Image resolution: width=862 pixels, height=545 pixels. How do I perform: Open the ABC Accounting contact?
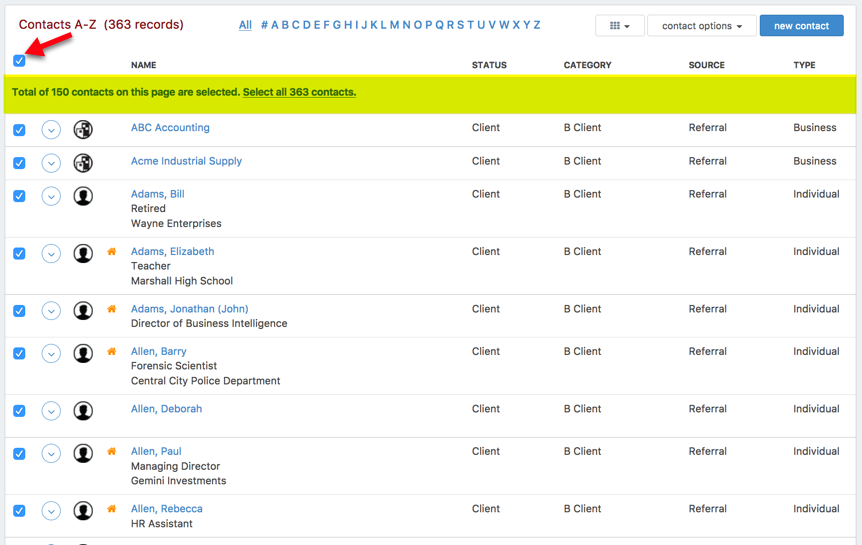pos(170,128)
